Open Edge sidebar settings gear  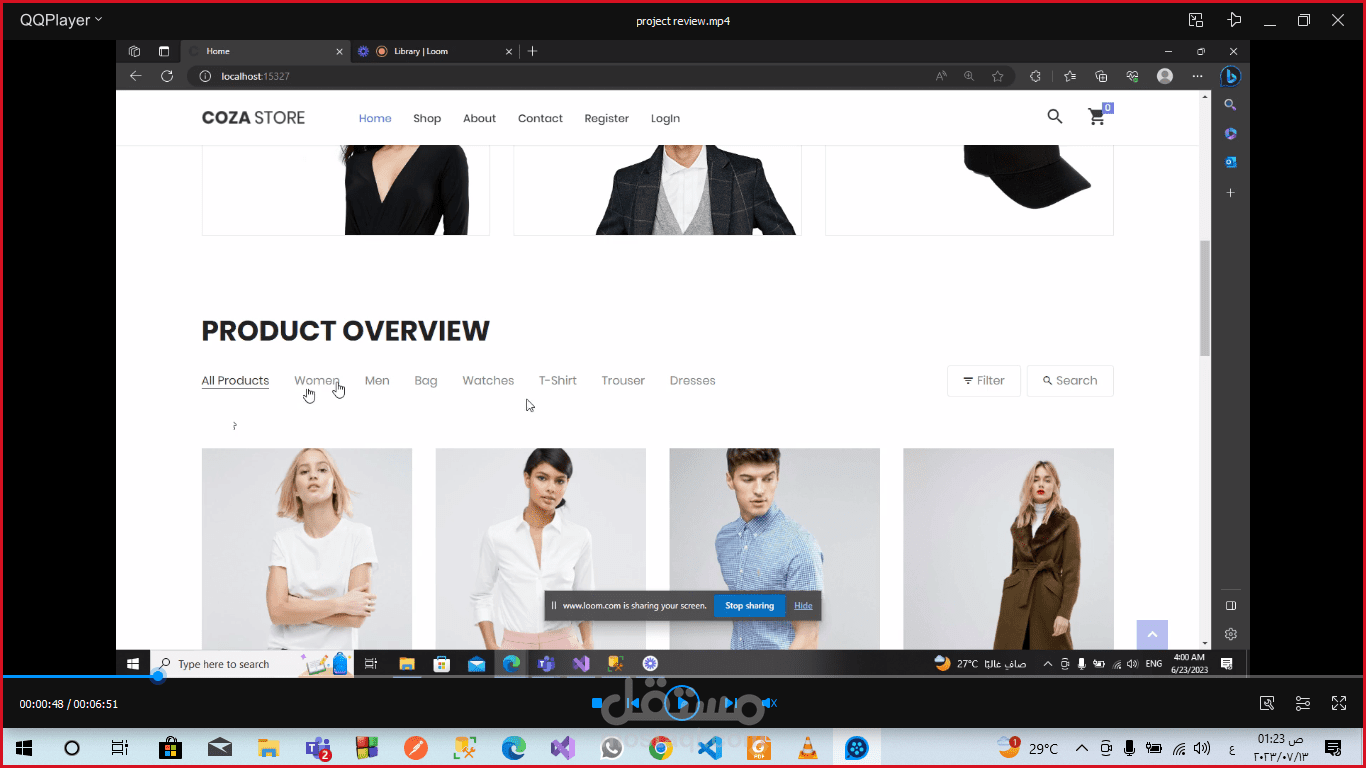coord(1231,634)
